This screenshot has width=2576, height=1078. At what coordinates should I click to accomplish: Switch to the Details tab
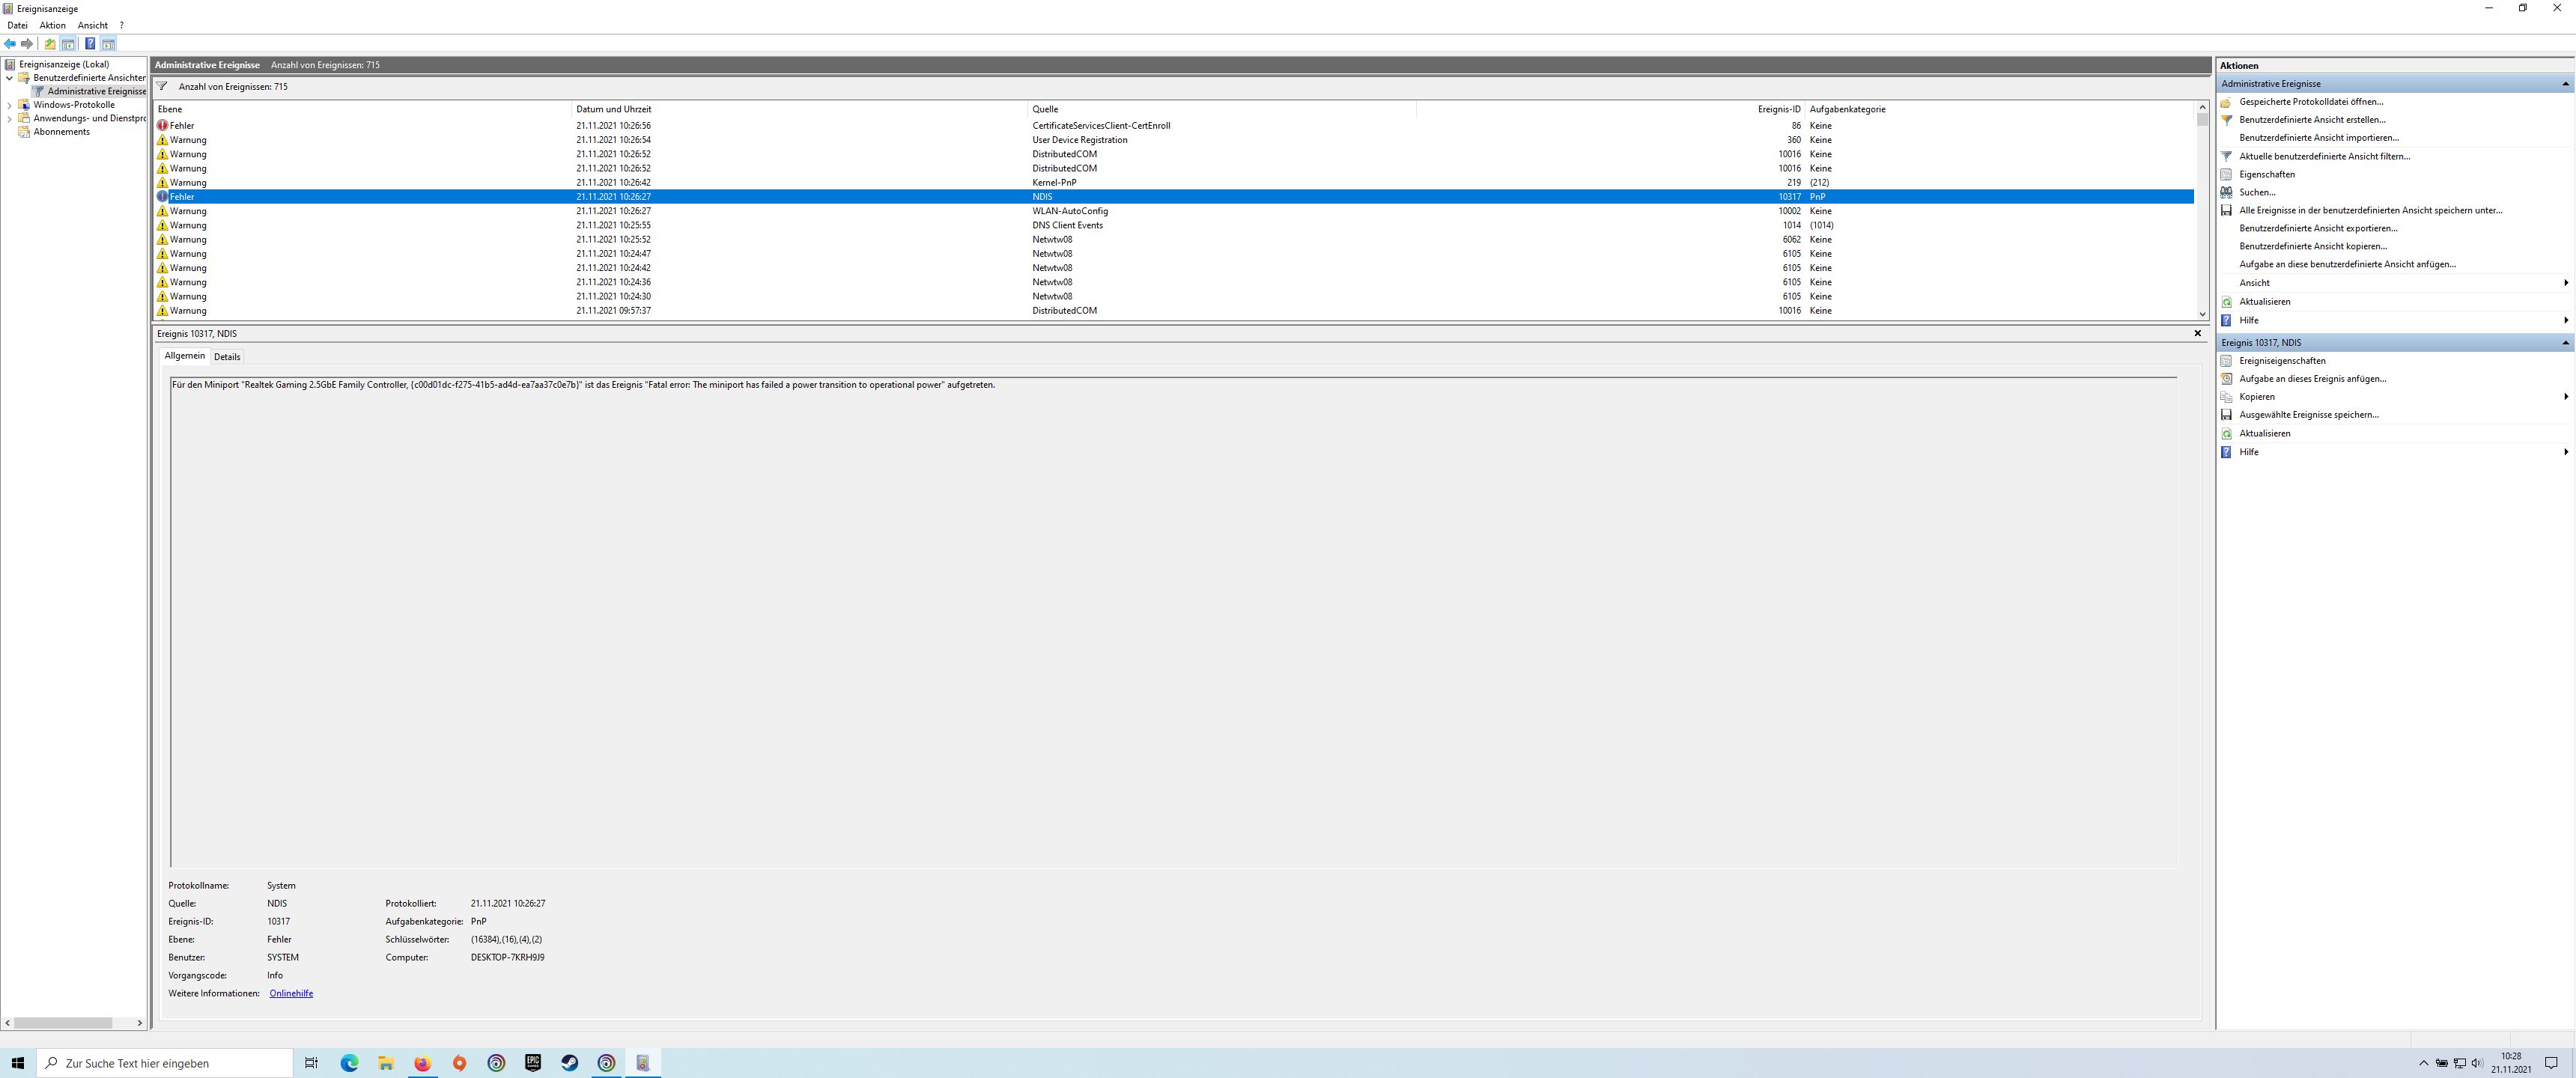[x=227, y=357]
